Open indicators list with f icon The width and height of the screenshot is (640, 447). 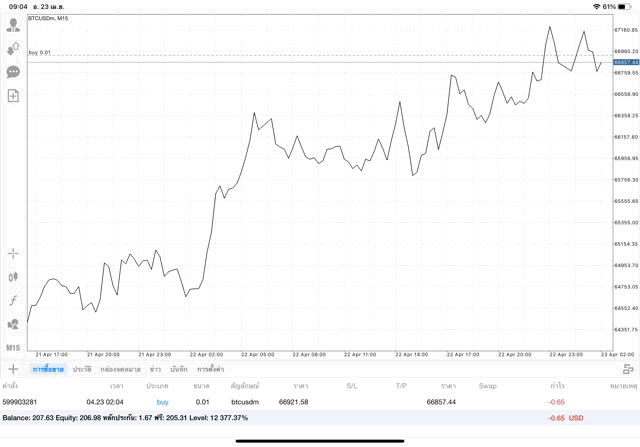(x=13, y=301)
